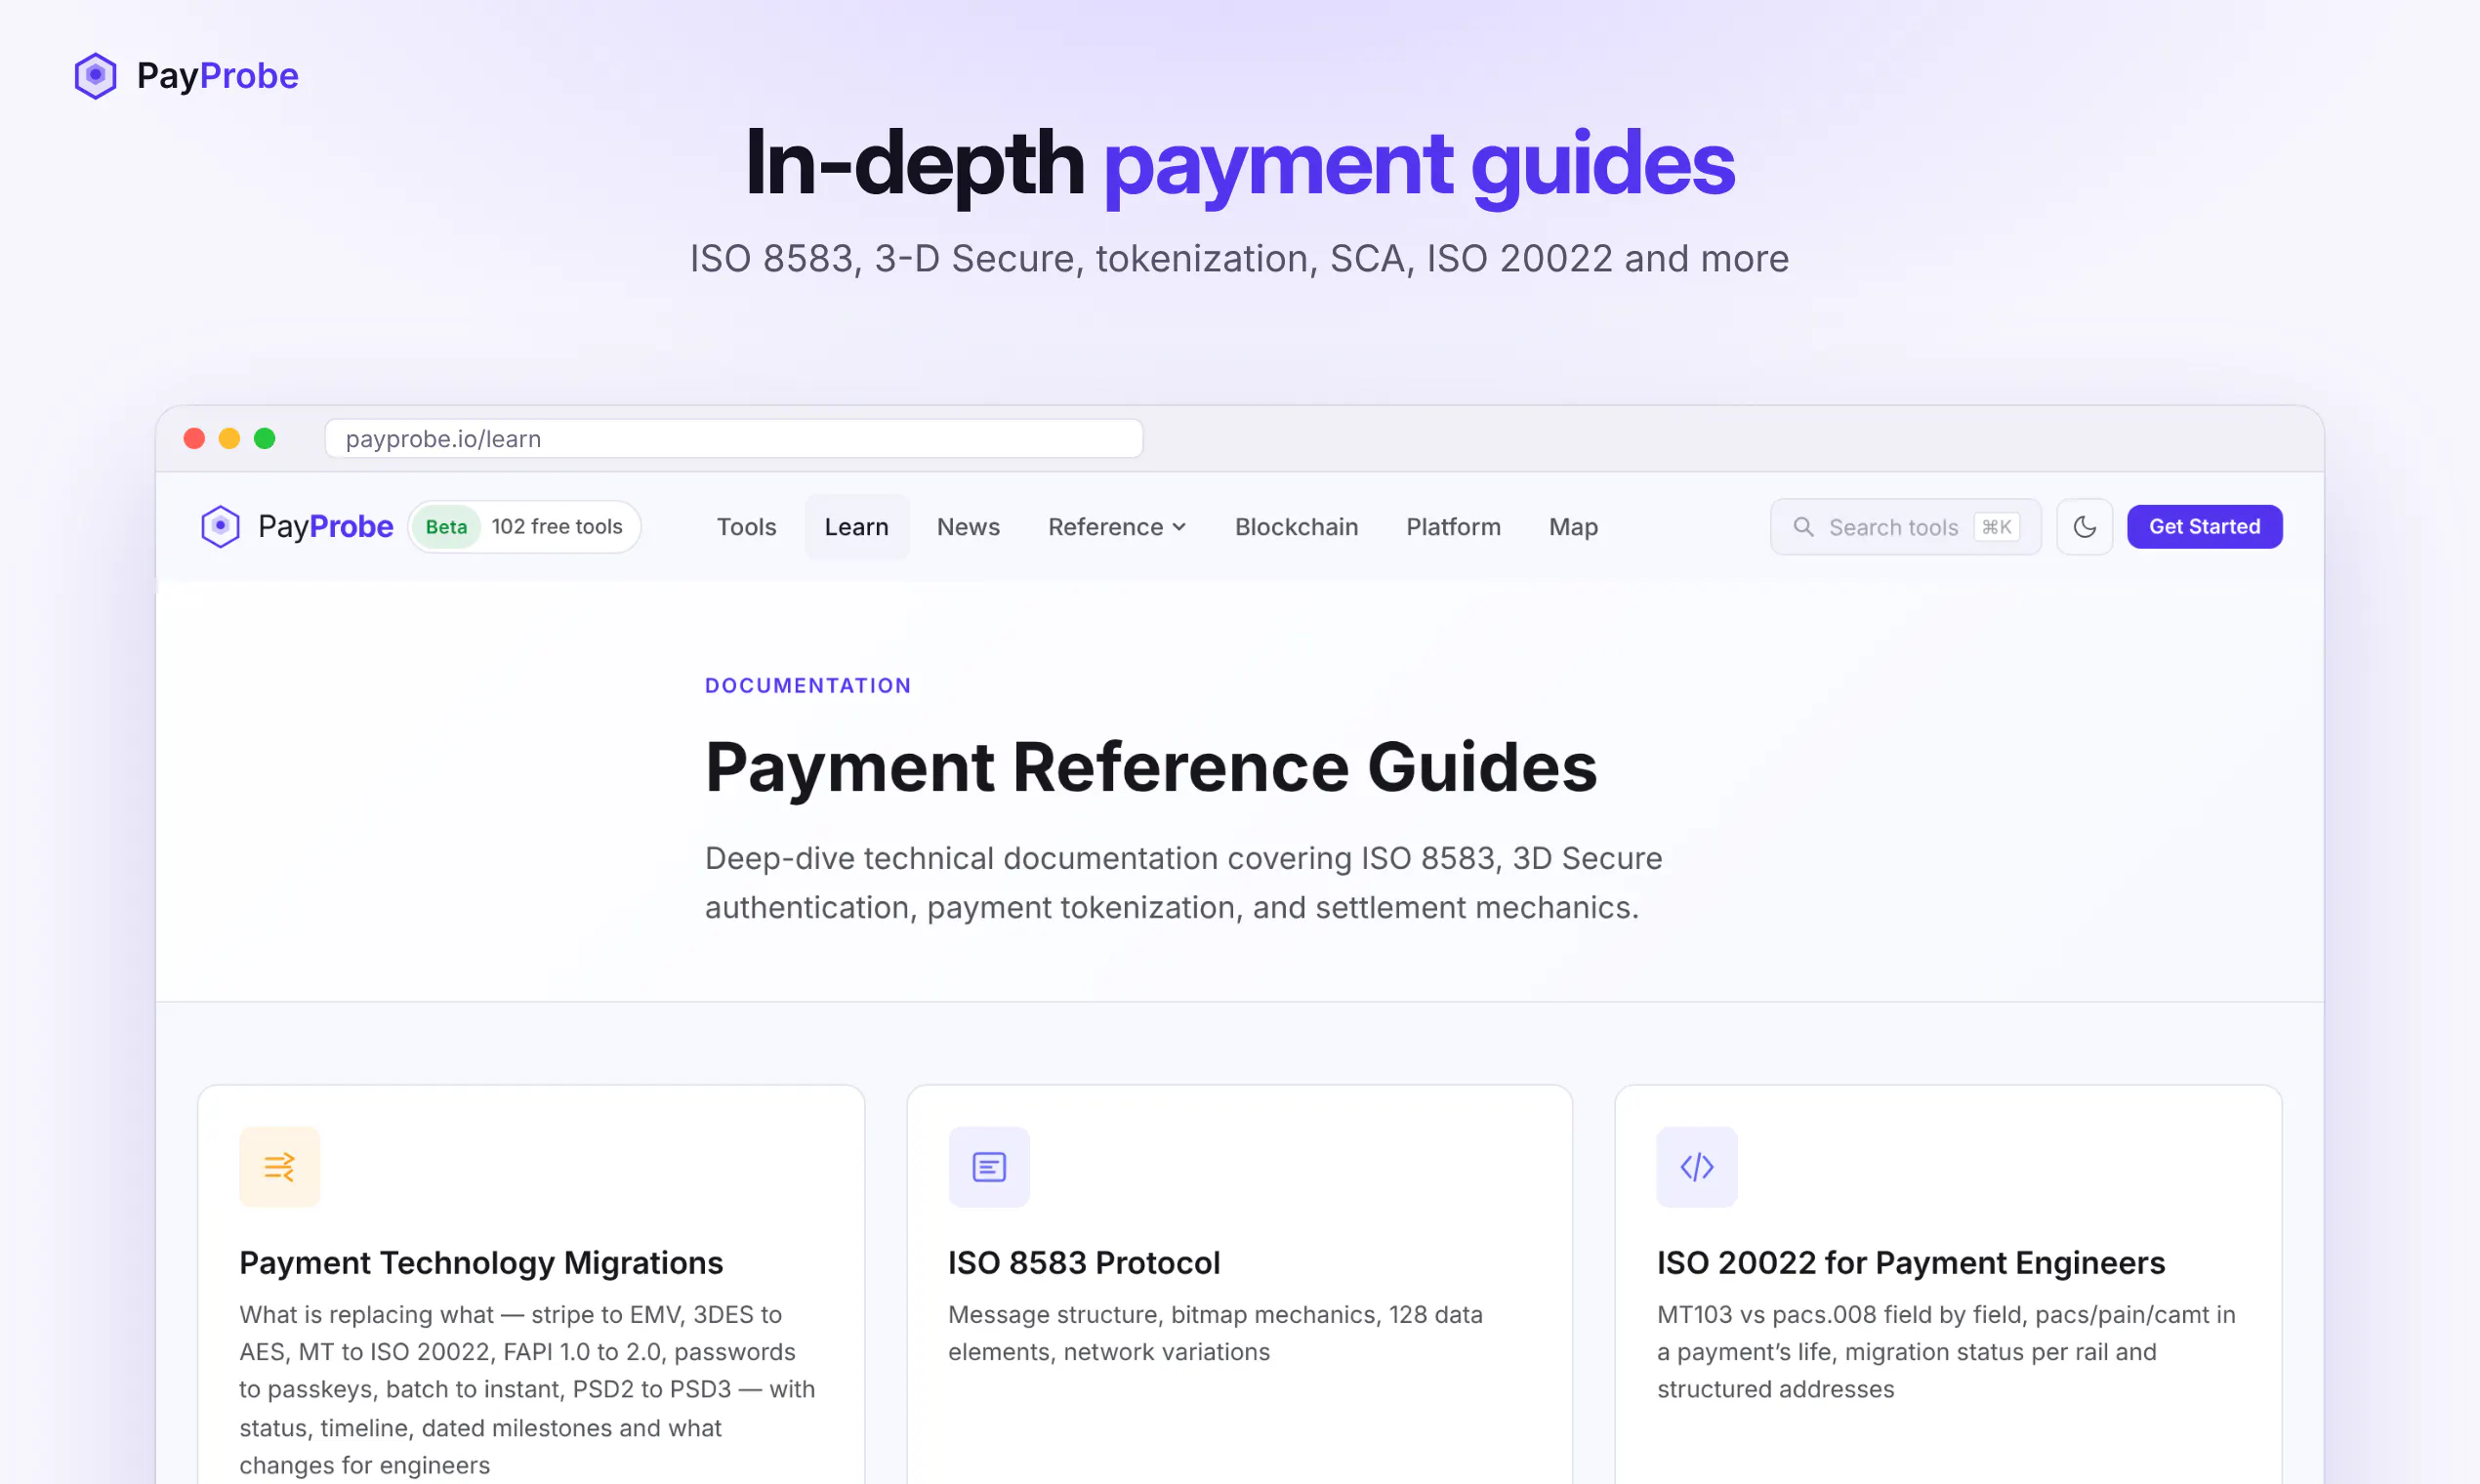
Task: Open the Blockchain nav item
Action: [x=1296, y=526]
